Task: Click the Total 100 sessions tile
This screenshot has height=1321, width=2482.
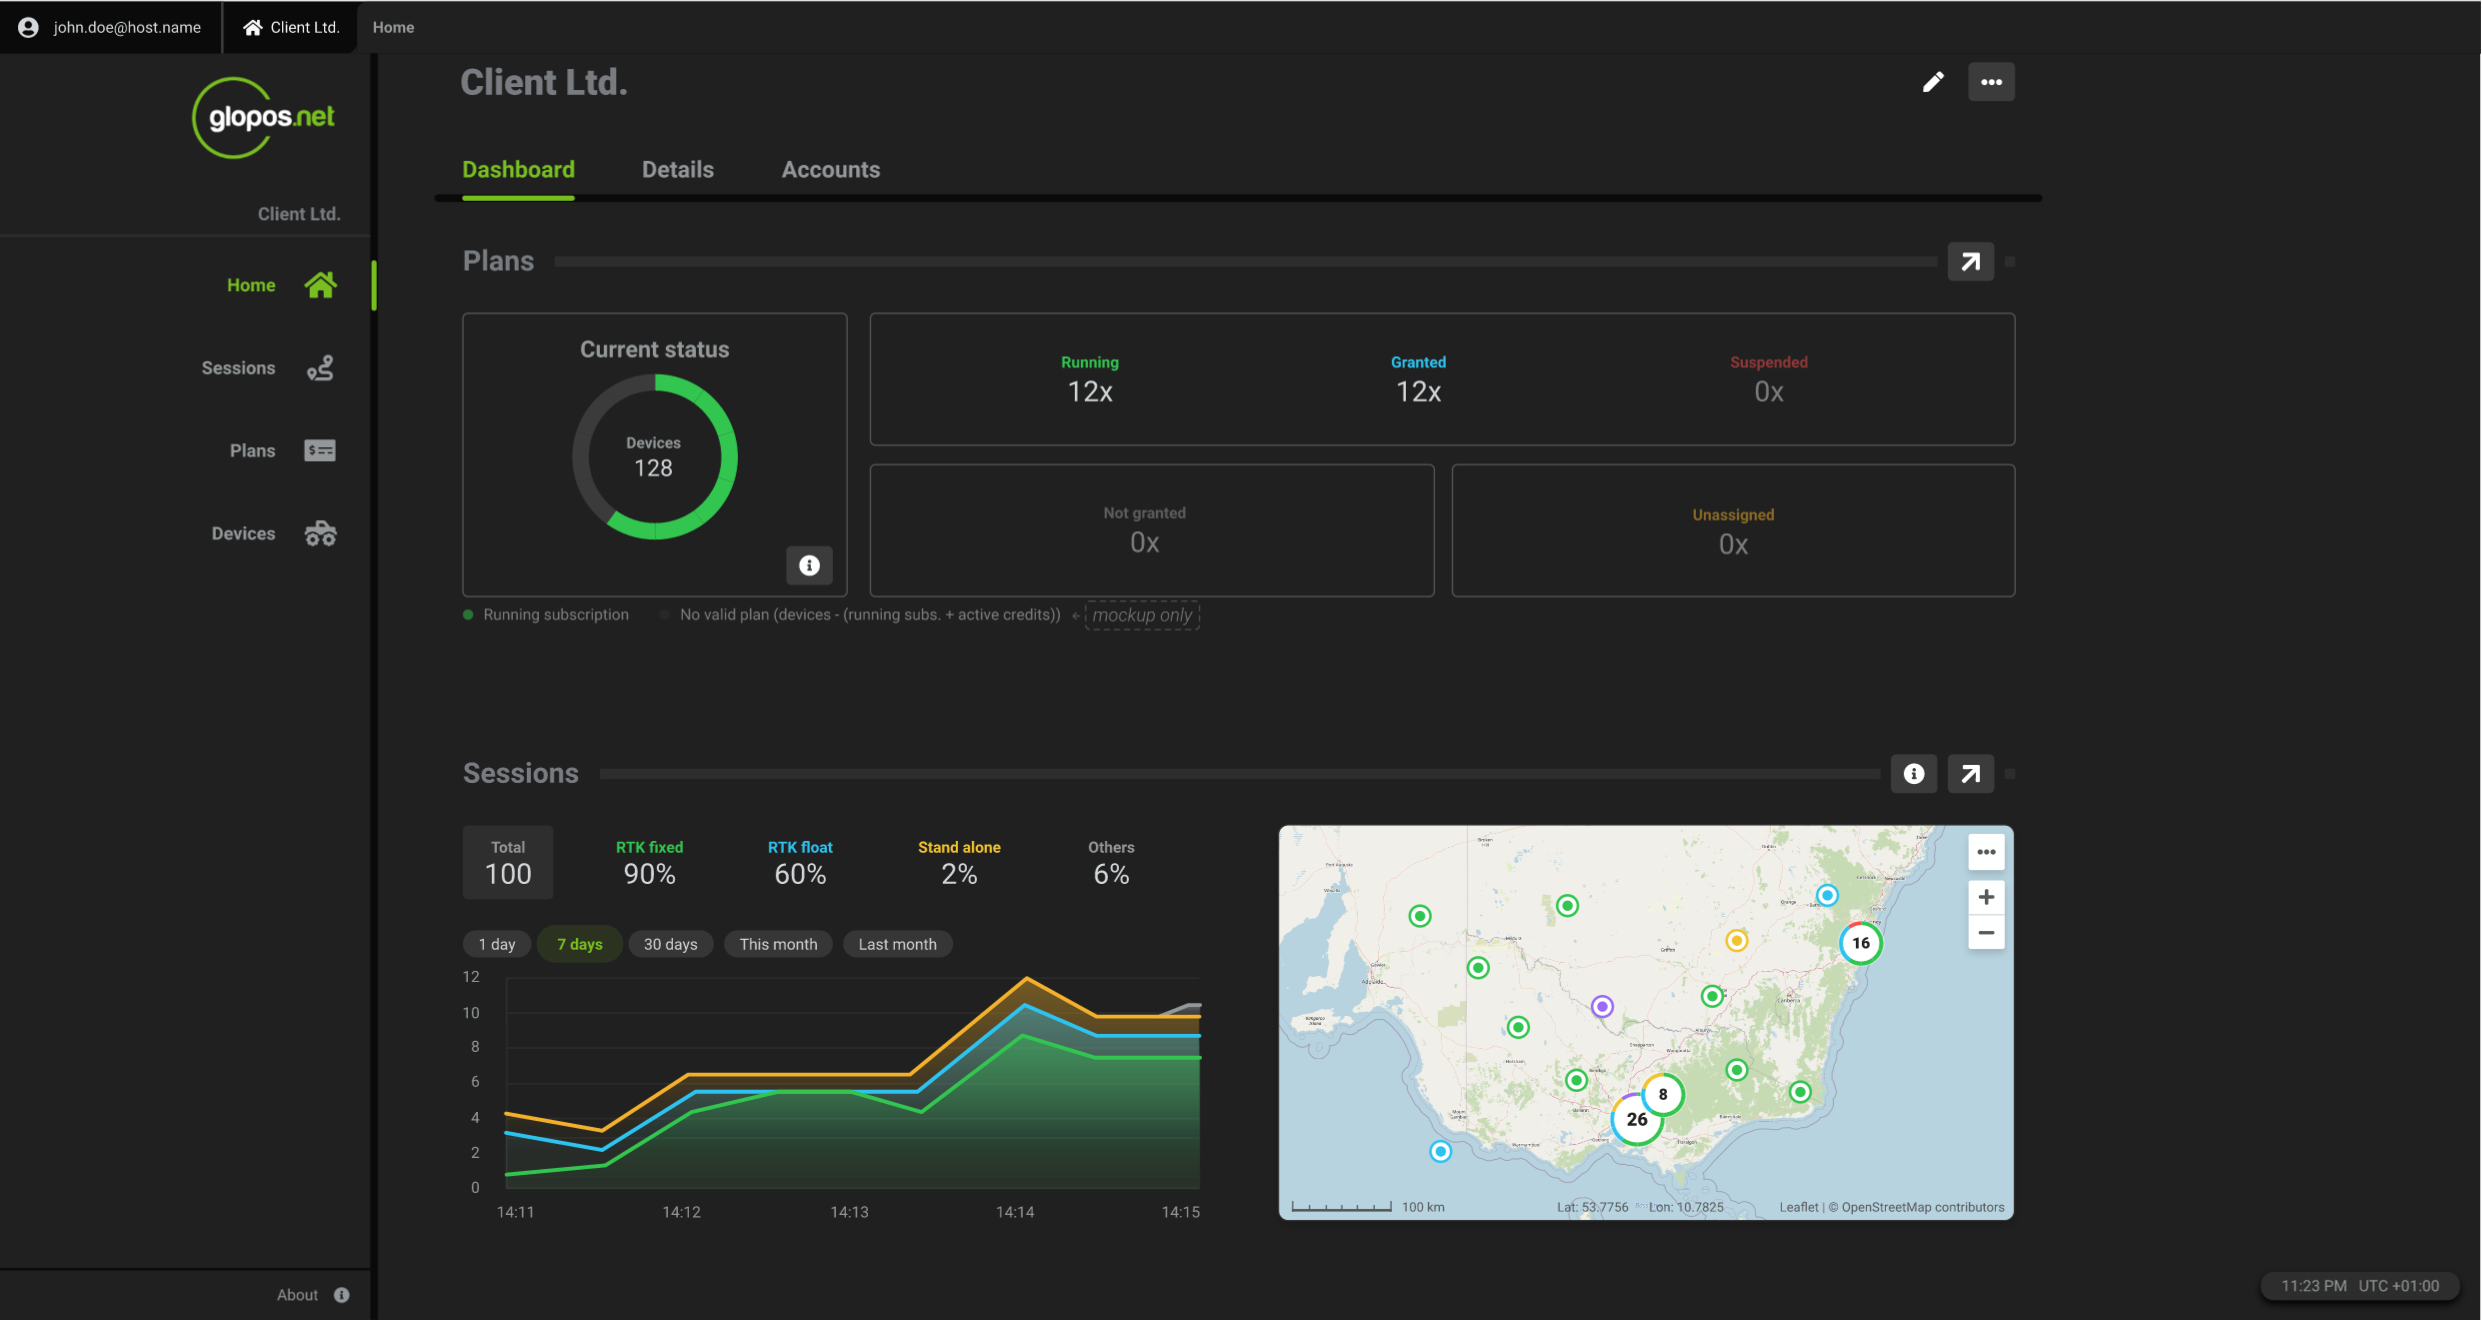Action: tap(508, 862)
